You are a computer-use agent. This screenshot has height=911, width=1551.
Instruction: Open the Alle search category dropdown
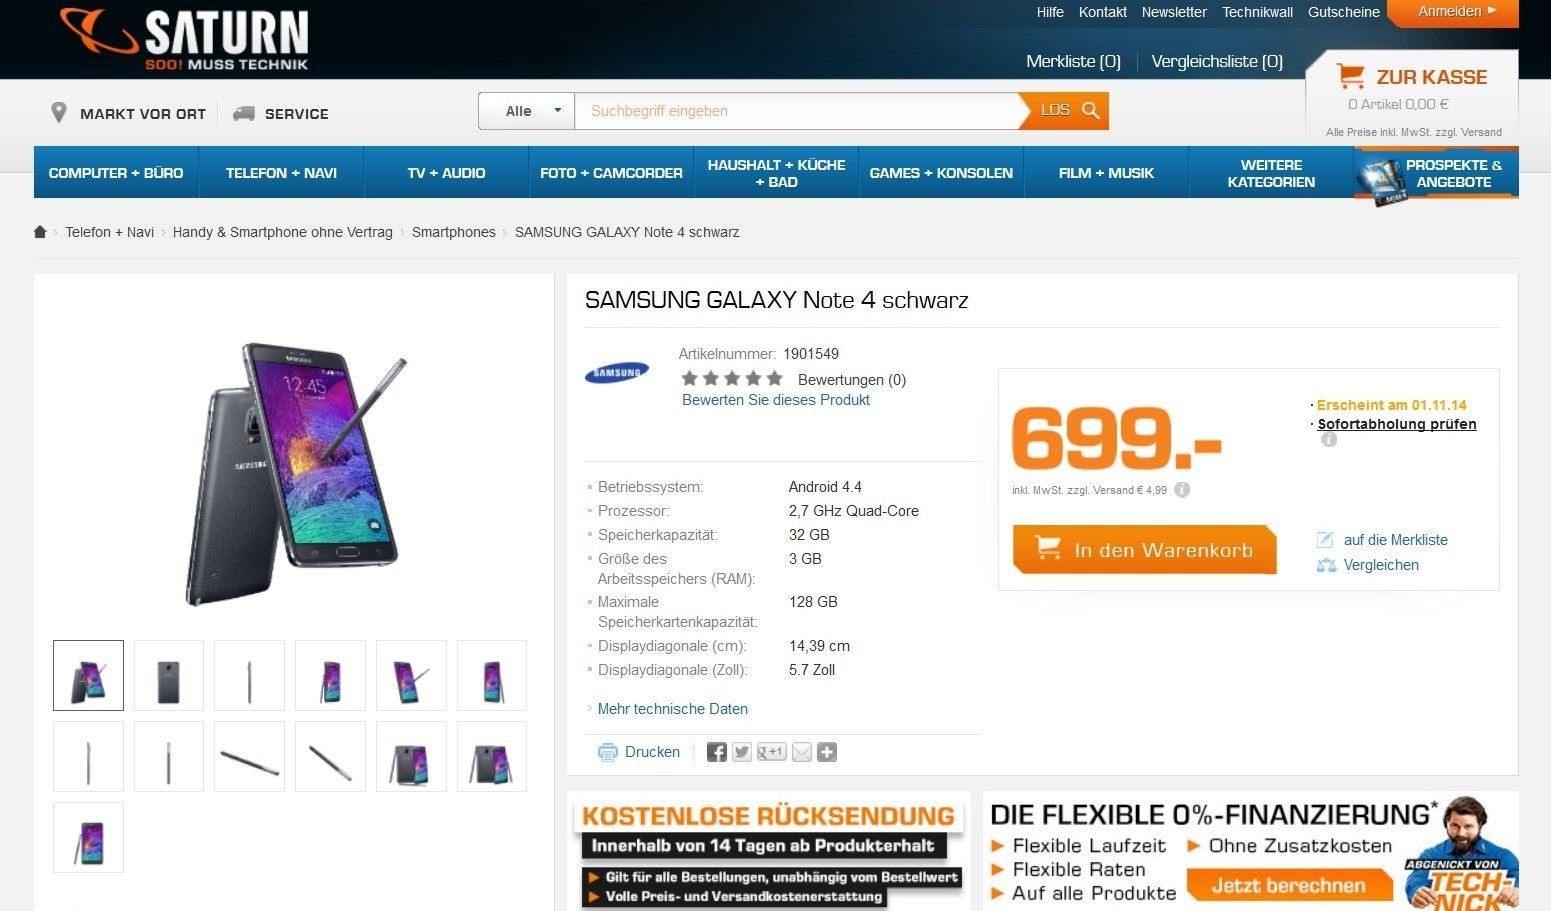coord(526,111)
